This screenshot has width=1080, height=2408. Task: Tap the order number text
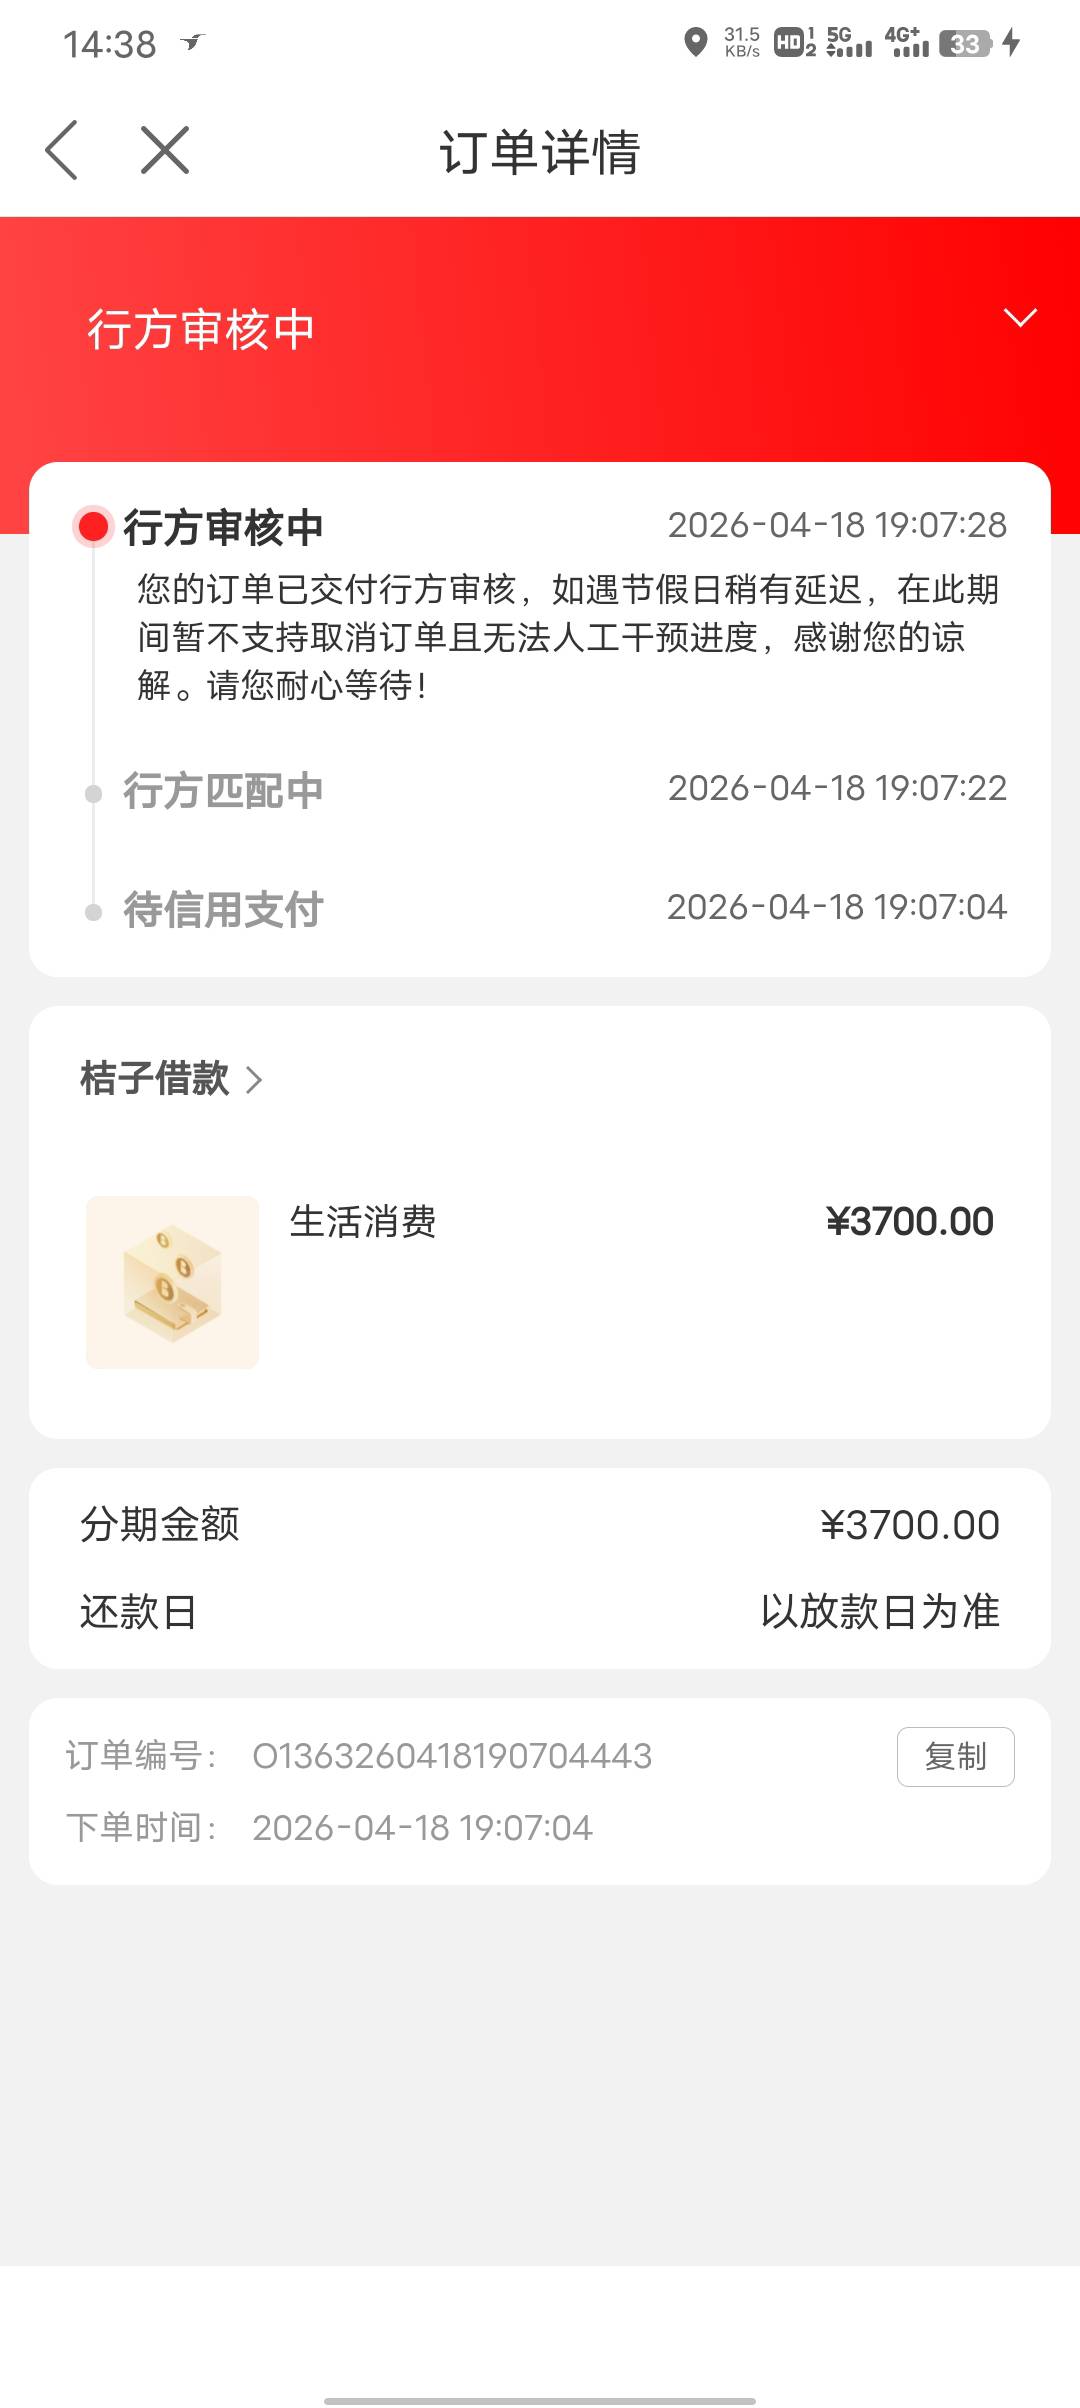[452, 1756]
